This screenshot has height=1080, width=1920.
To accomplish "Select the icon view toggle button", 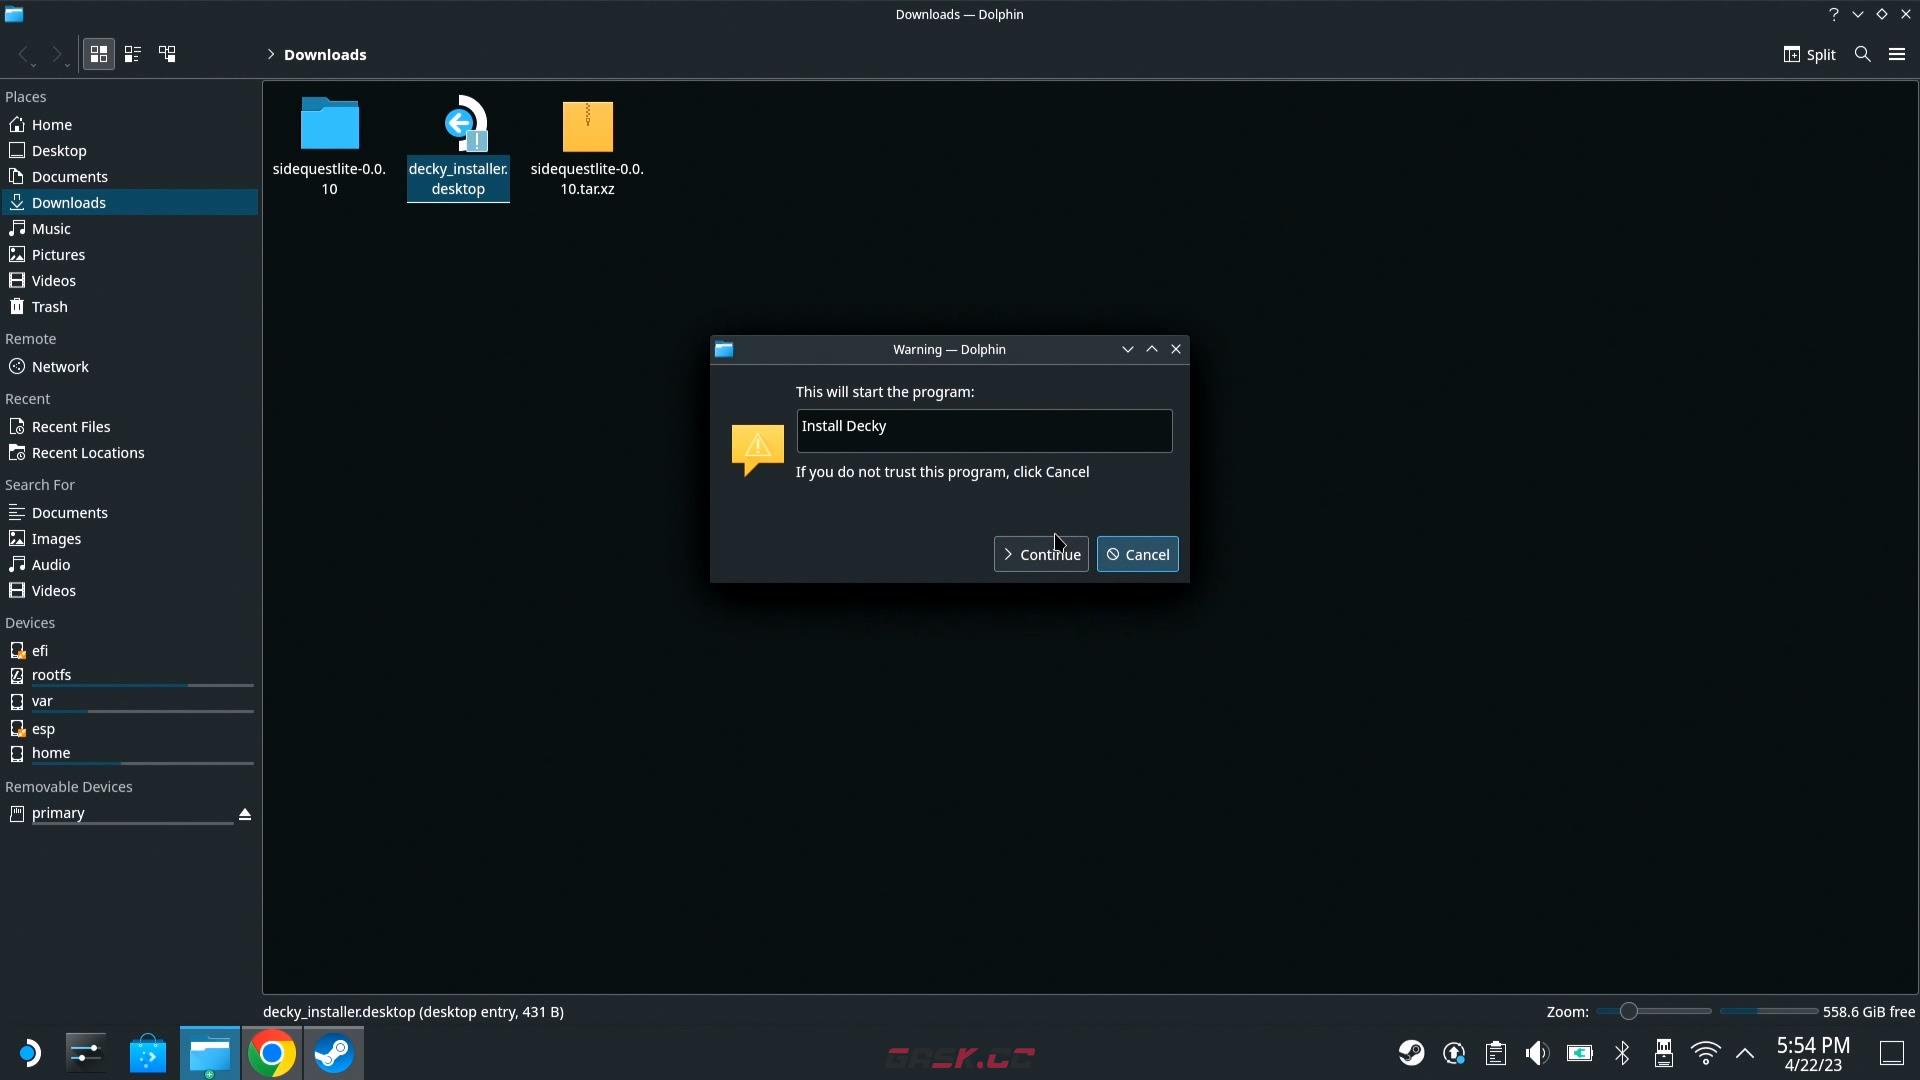I will 99,54.
